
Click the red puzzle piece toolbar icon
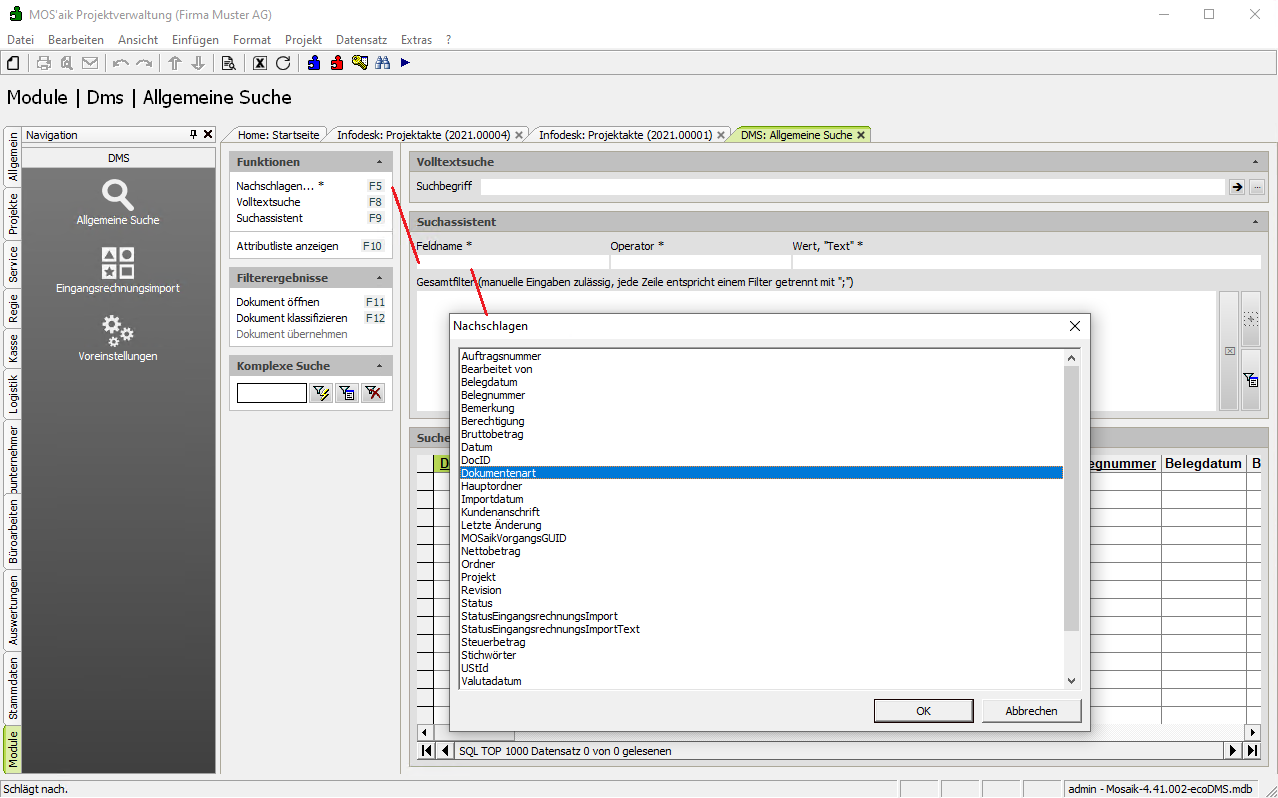[x=337, y=63]
